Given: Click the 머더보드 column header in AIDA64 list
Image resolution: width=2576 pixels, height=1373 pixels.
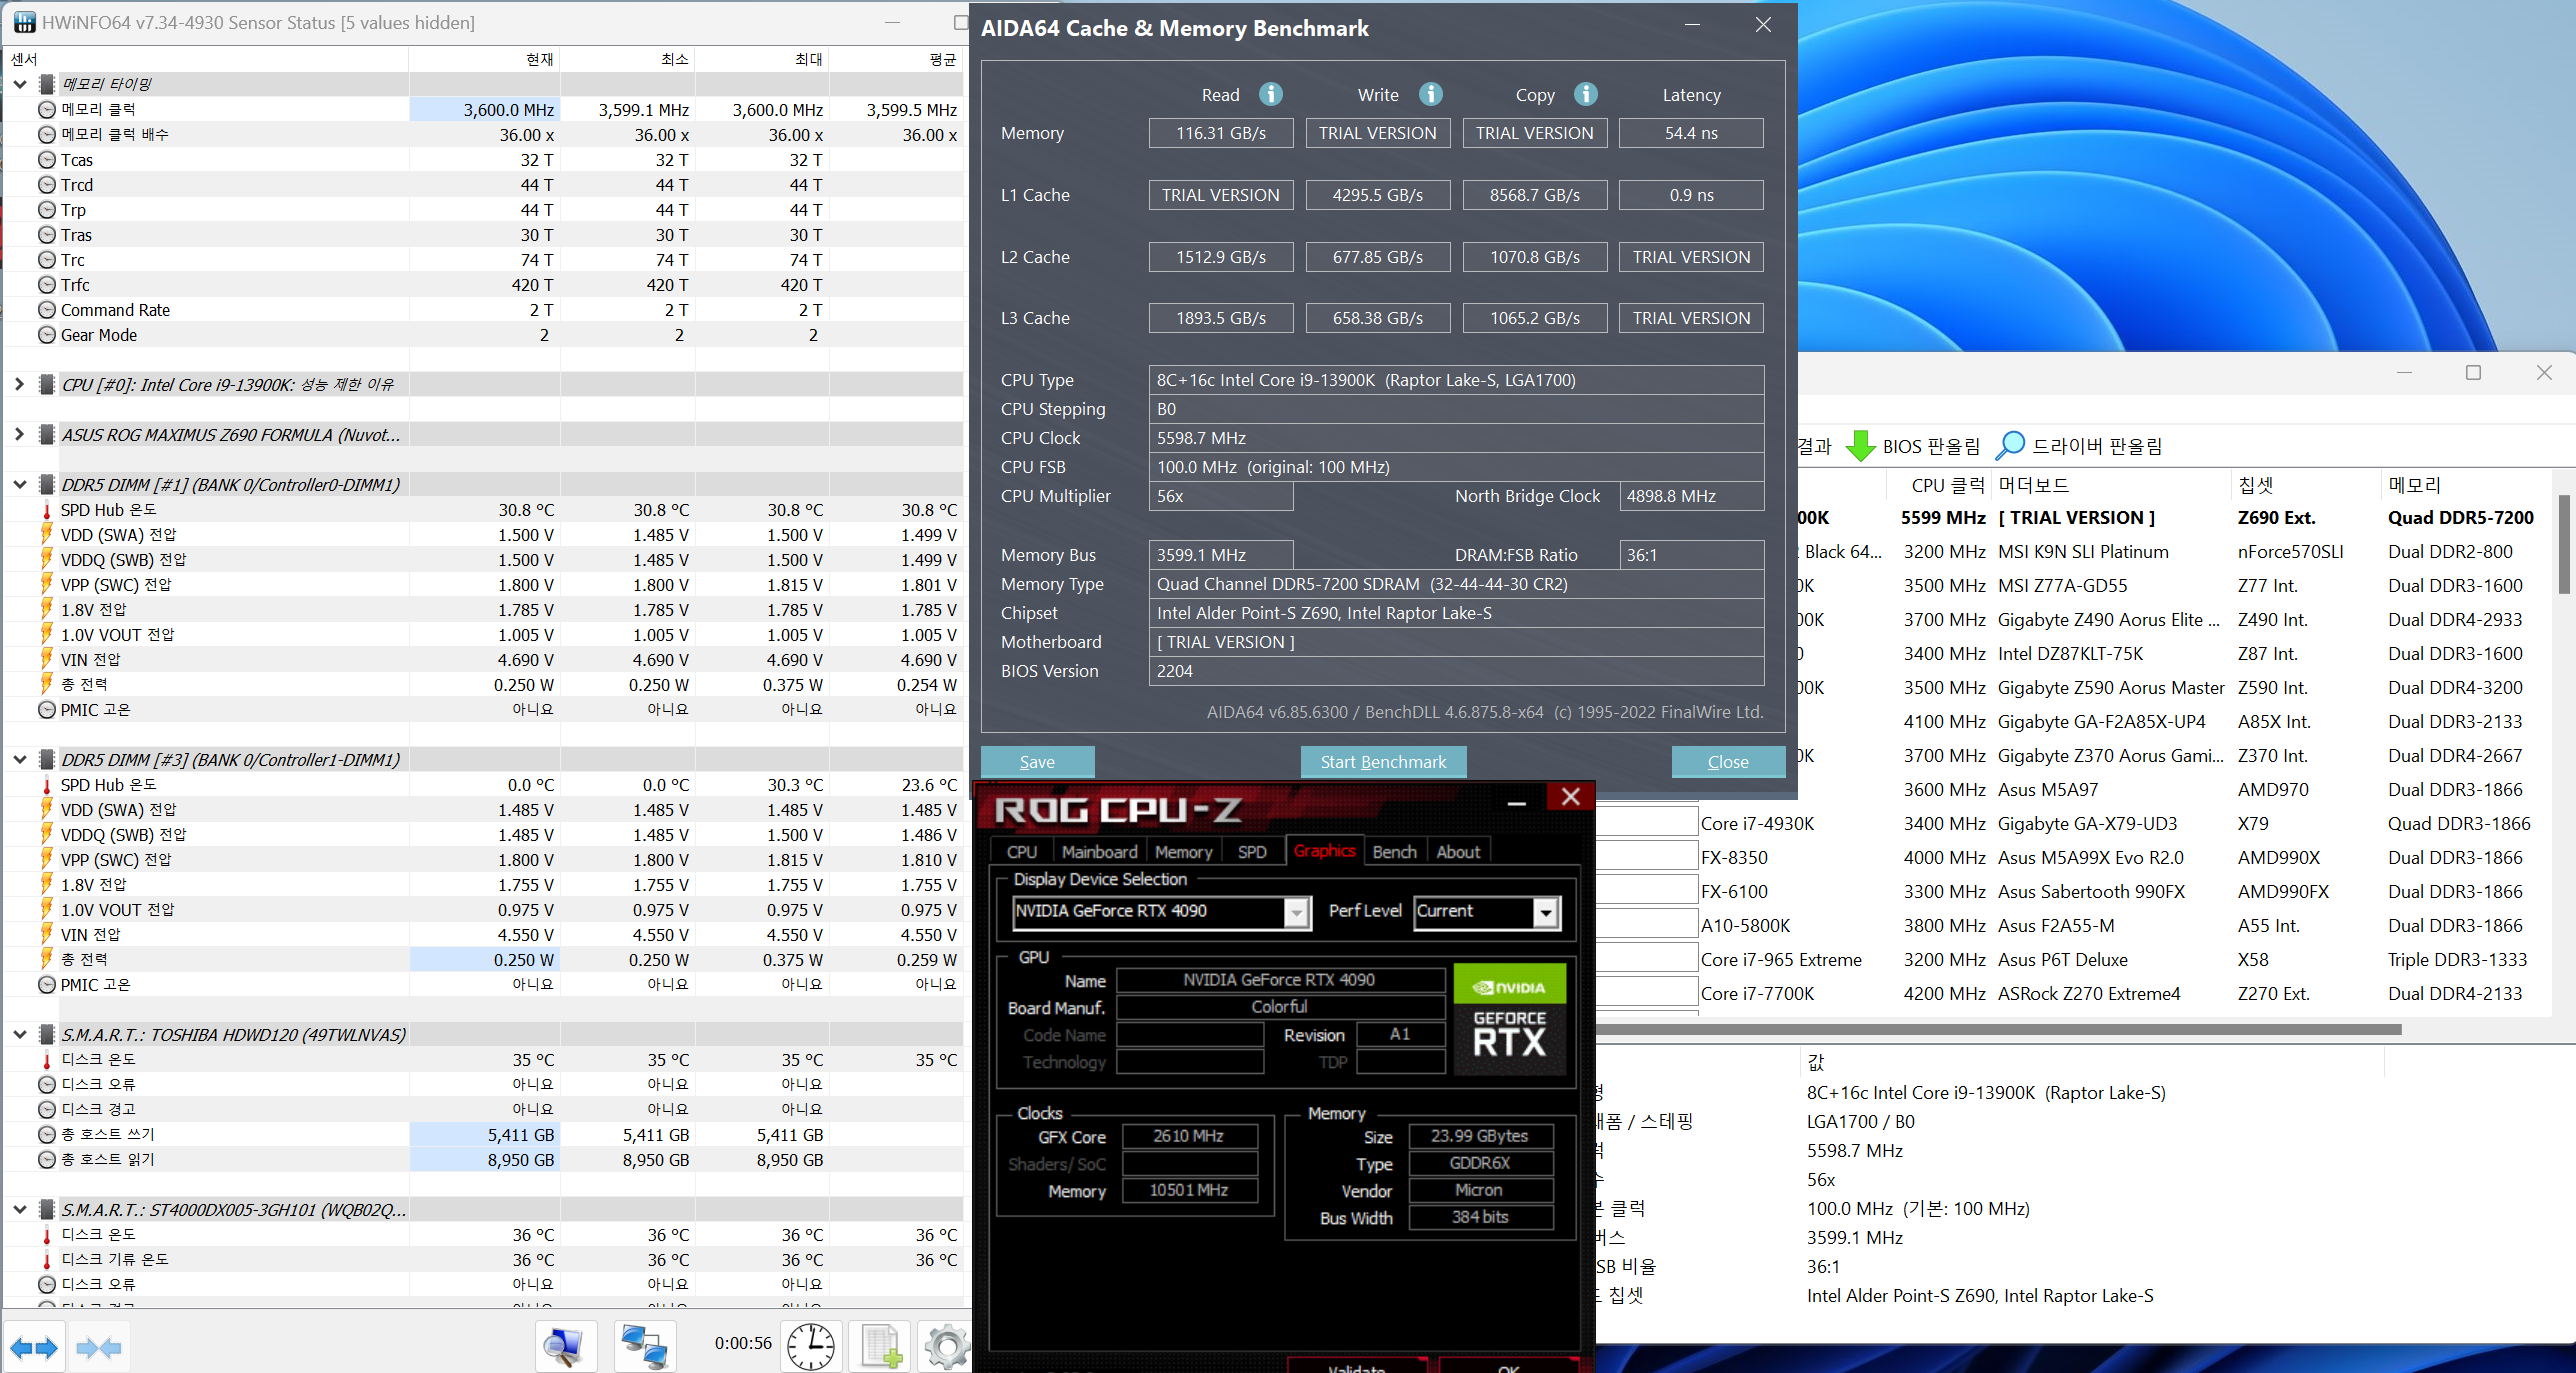Looking at the screenshot, I should pos(2110,486).
